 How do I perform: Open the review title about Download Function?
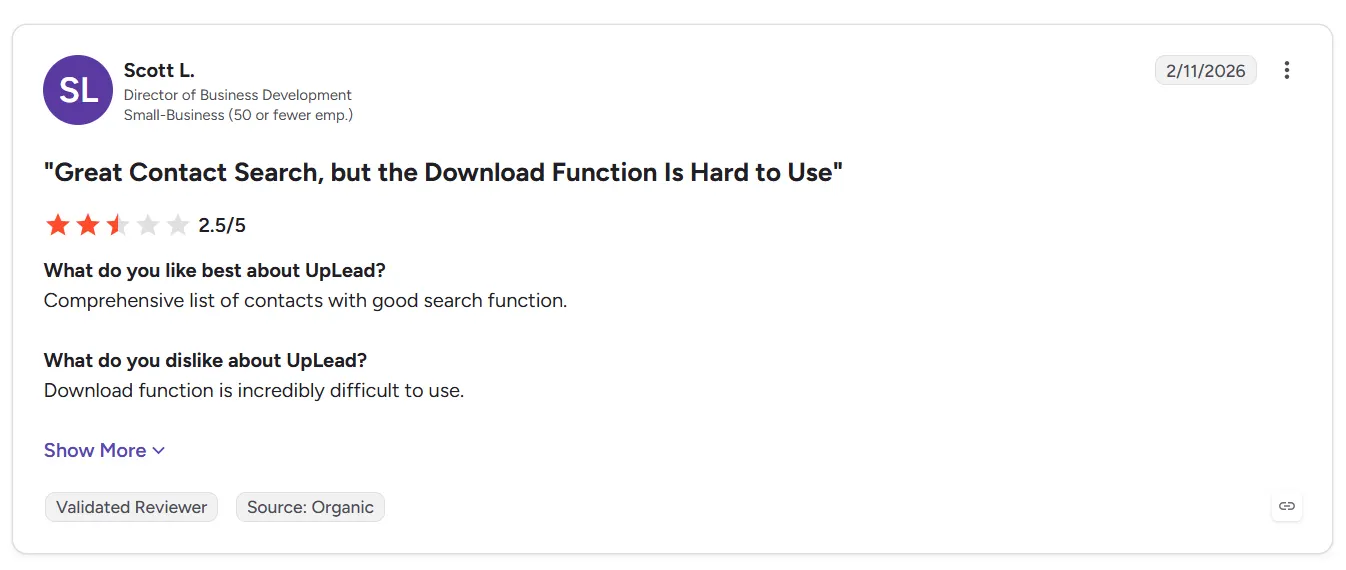tap(443, 172)
